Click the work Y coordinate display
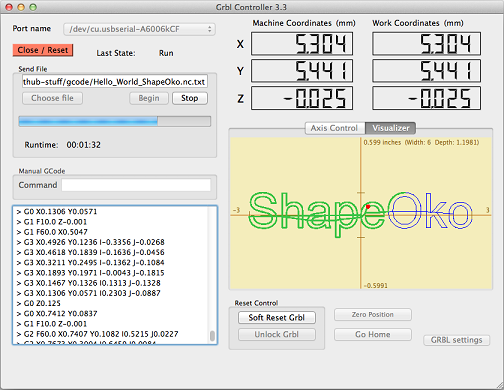 (426, 71)
